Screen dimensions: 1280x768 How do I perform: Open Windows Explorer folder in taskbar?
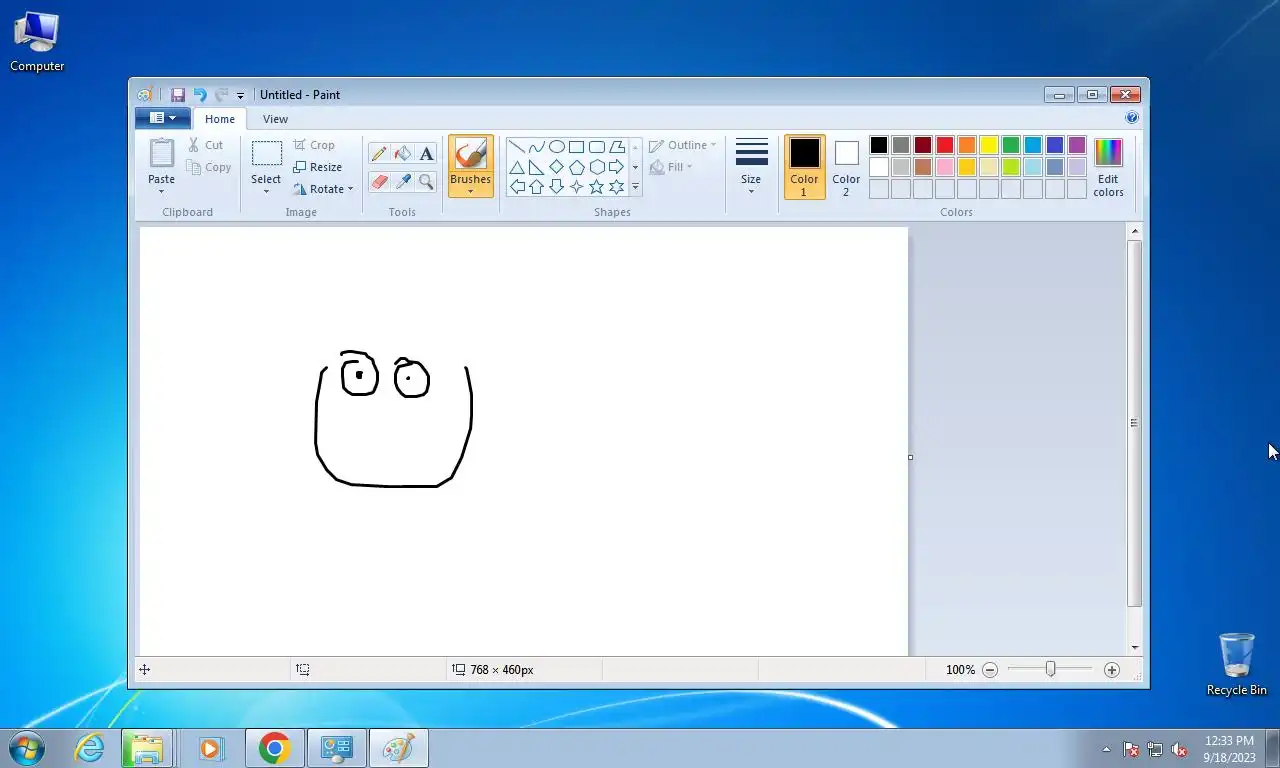click(146, 748)
